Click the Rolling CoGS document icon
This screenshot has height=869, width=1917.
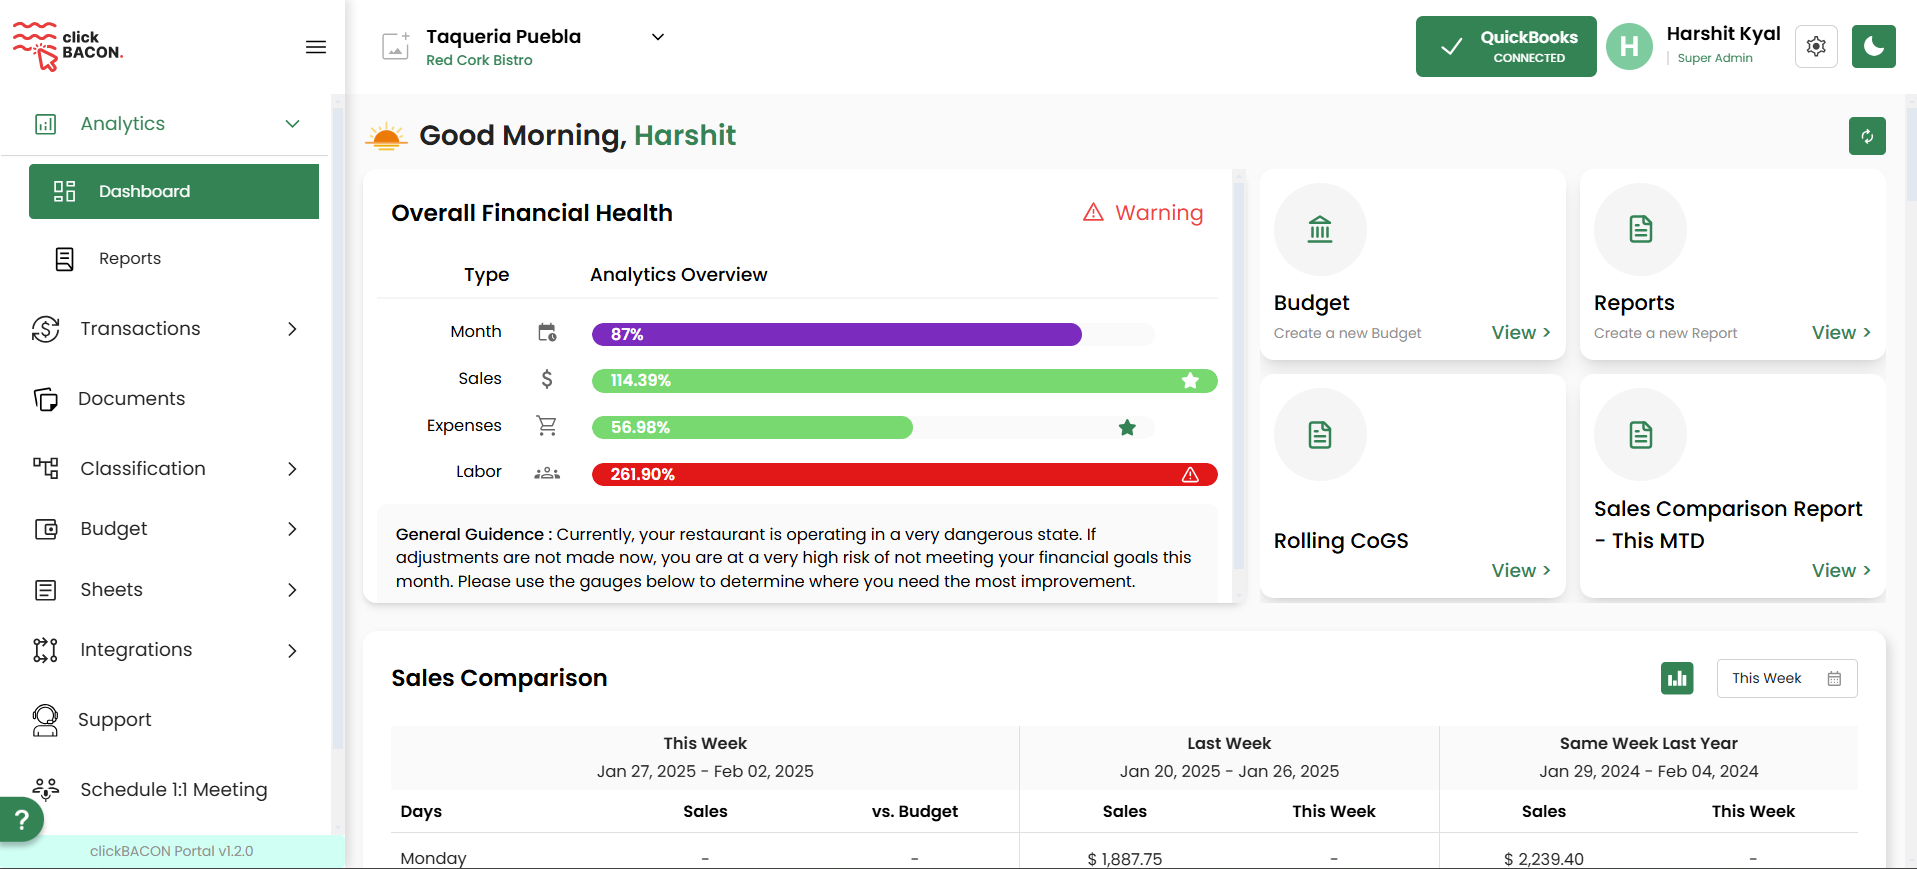click(1319, 435)
